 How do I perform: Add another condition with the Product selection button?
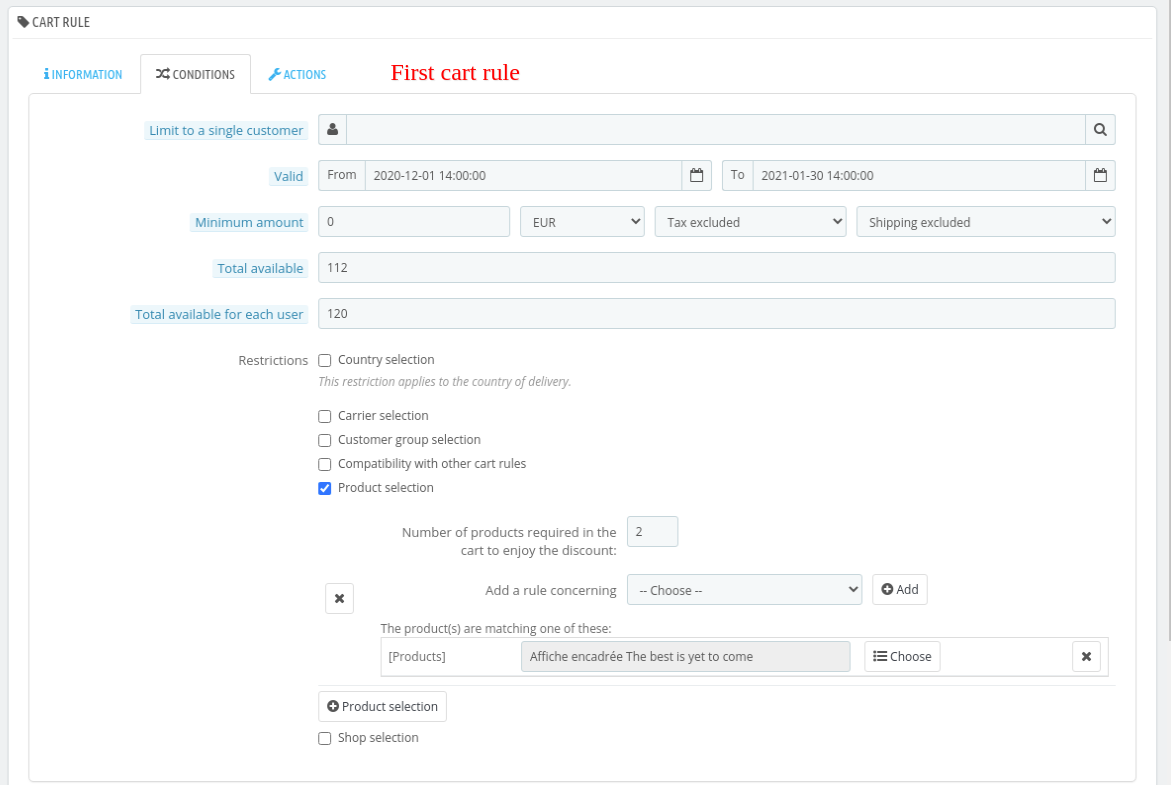tap(382, 706)
